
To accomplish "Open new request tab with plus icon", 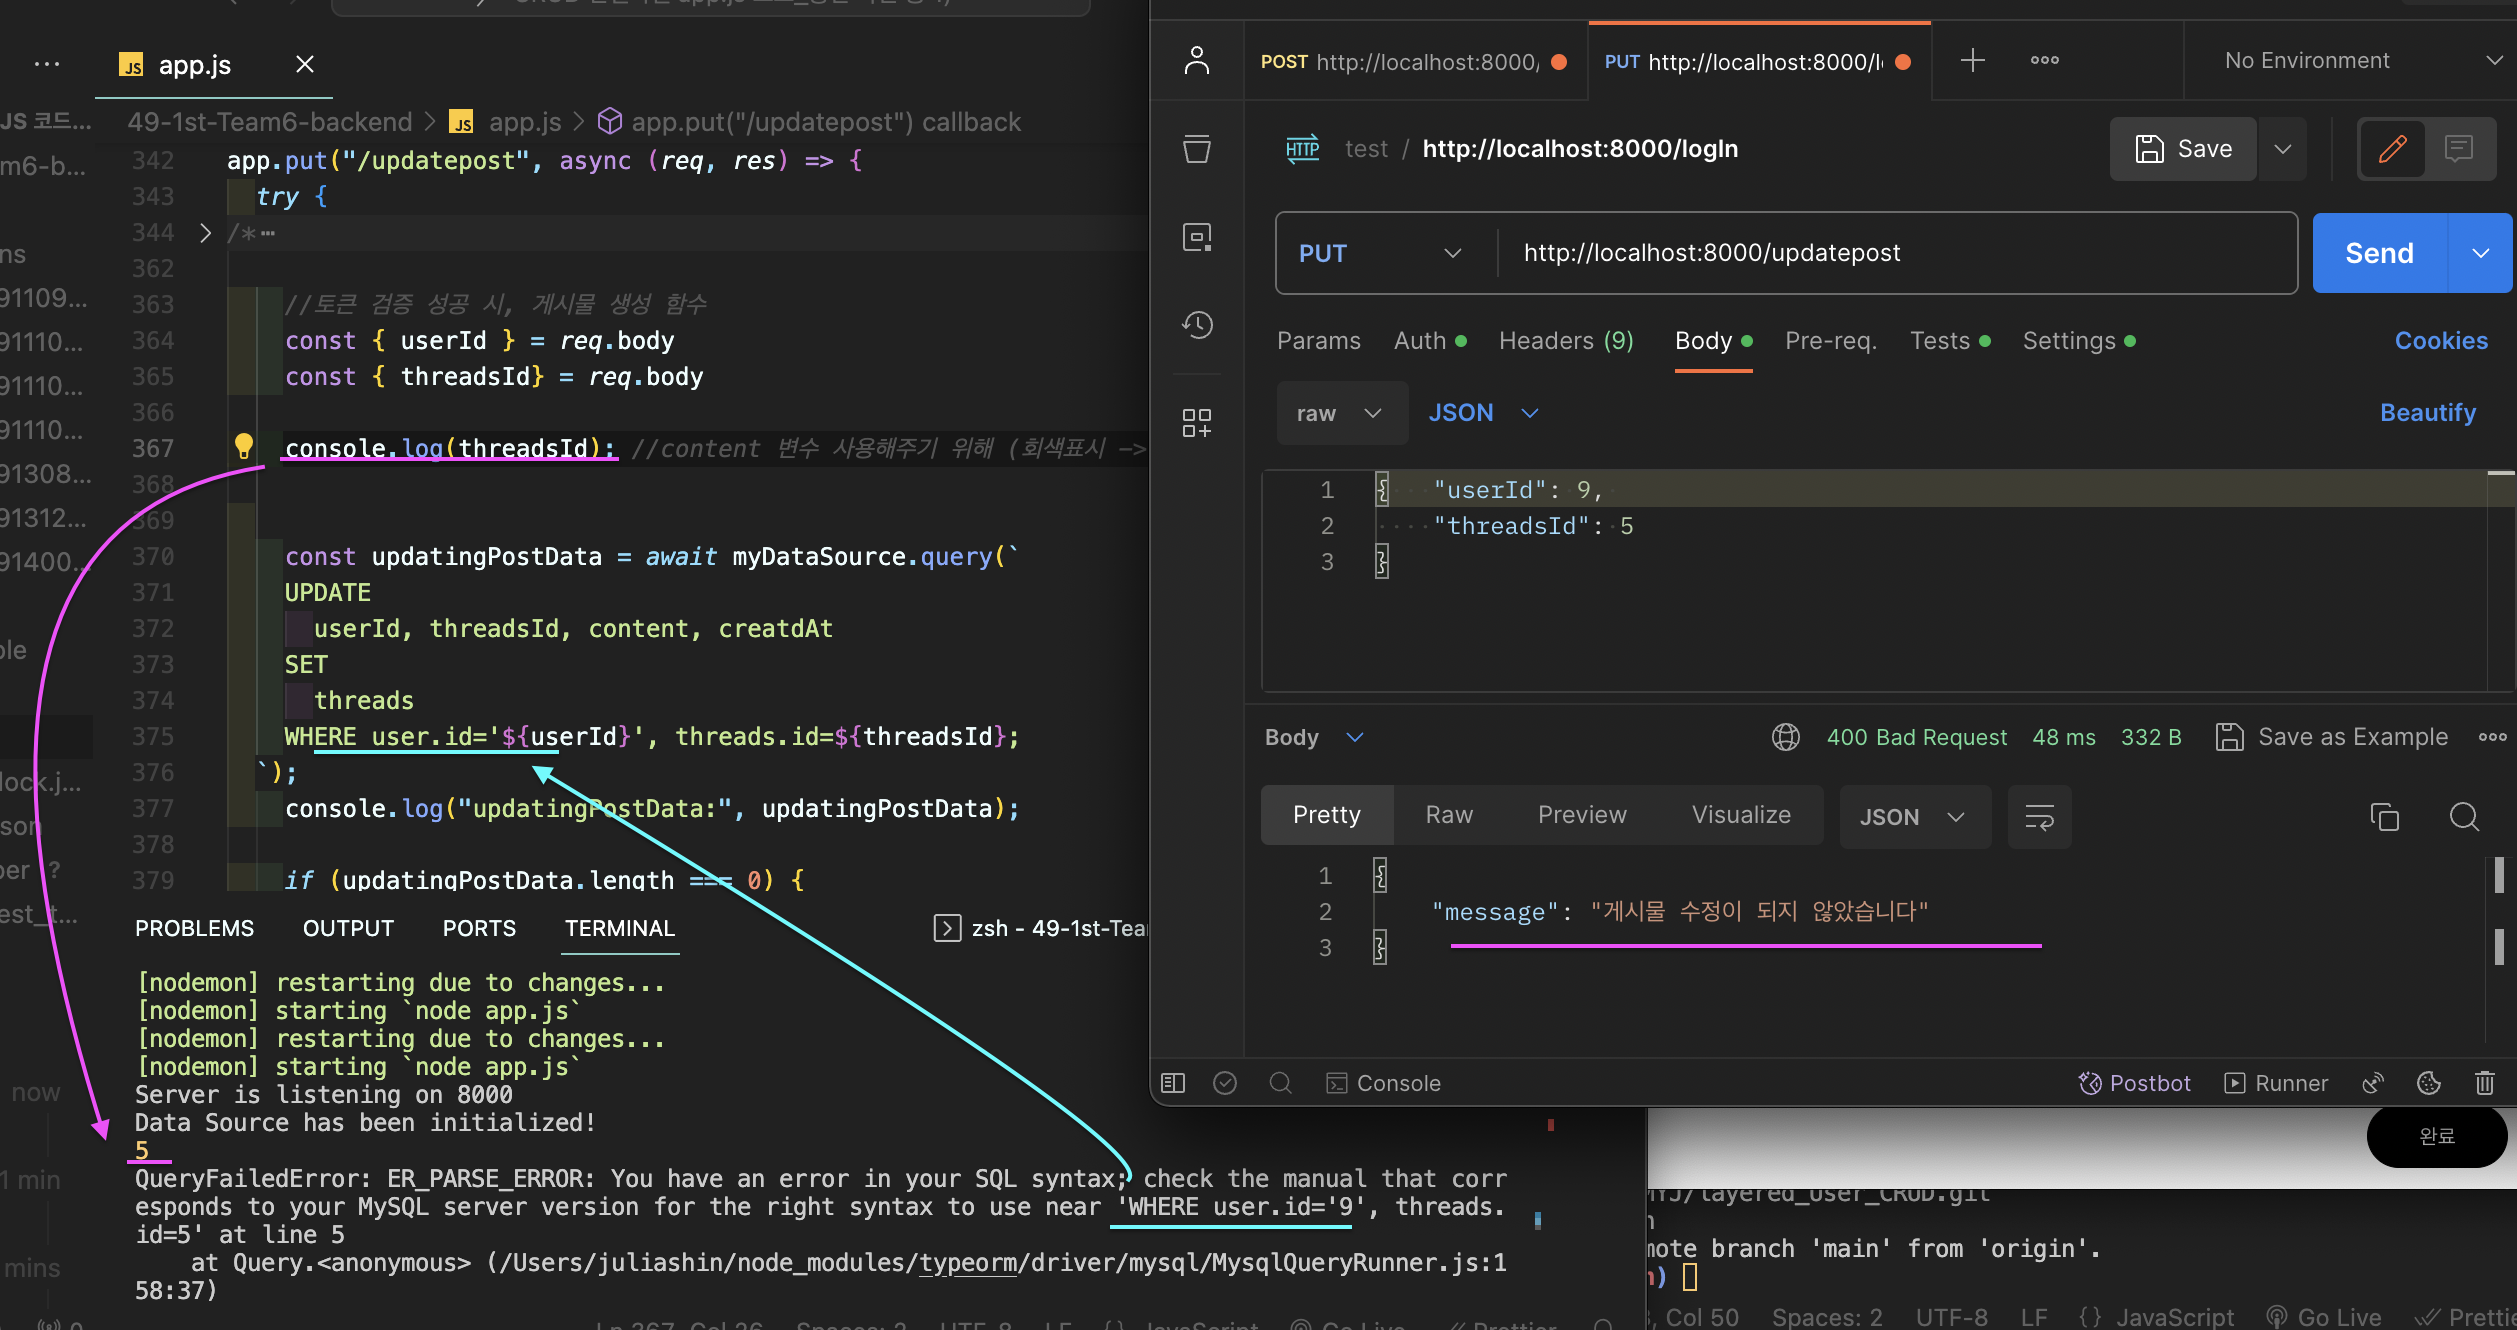I will [x=1972, y=61].
